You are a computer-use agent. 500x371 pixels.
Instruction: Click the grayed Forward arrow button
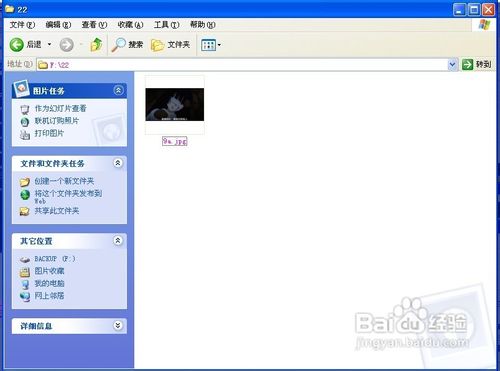point(66,45)
